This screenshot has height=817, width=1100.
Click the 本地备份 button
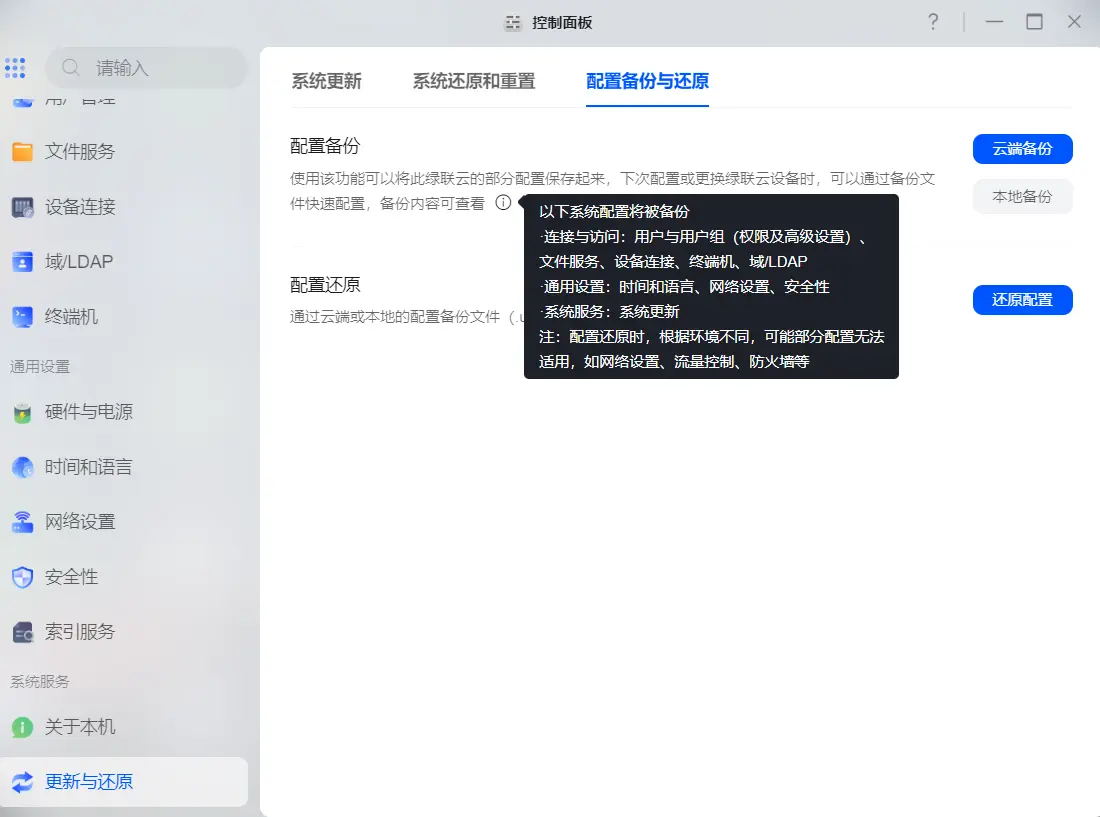[x=1022, y=197]
